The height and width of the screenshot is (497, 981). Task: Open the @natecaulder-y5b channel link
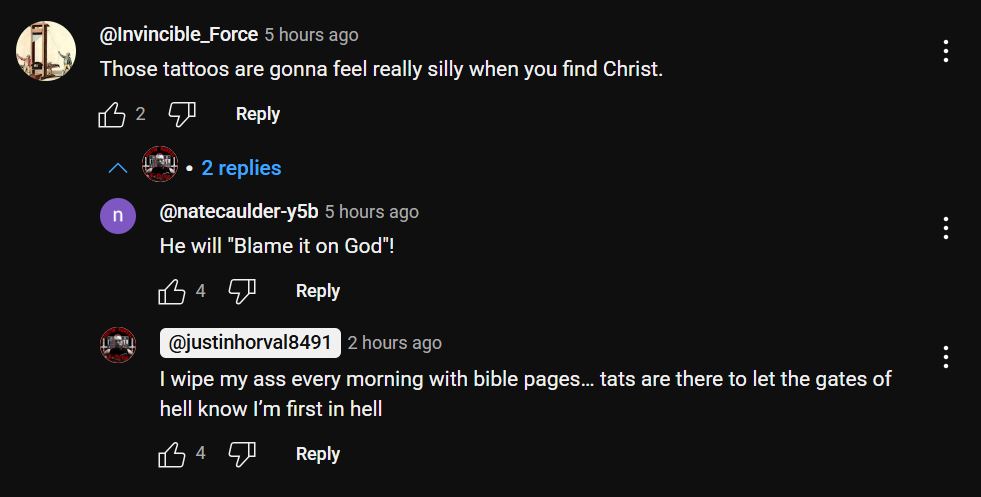pos(239,212)
